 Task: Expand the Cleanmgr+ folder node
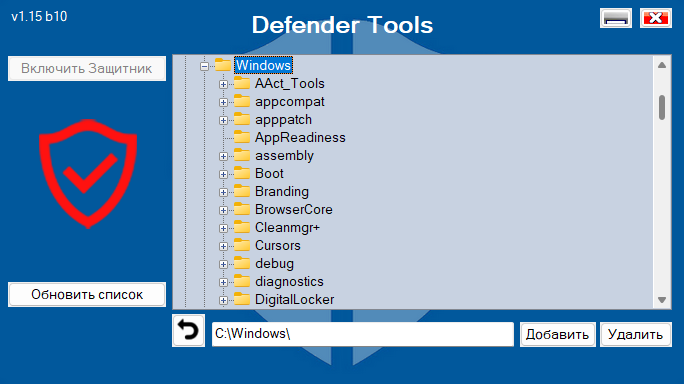[223, 228]
